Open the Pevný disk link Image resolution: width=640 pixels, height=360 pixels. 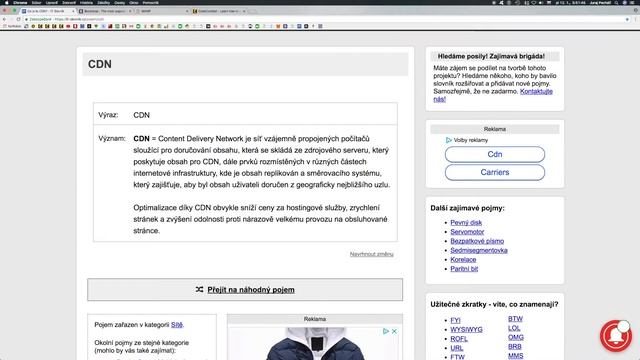(466, 222)
